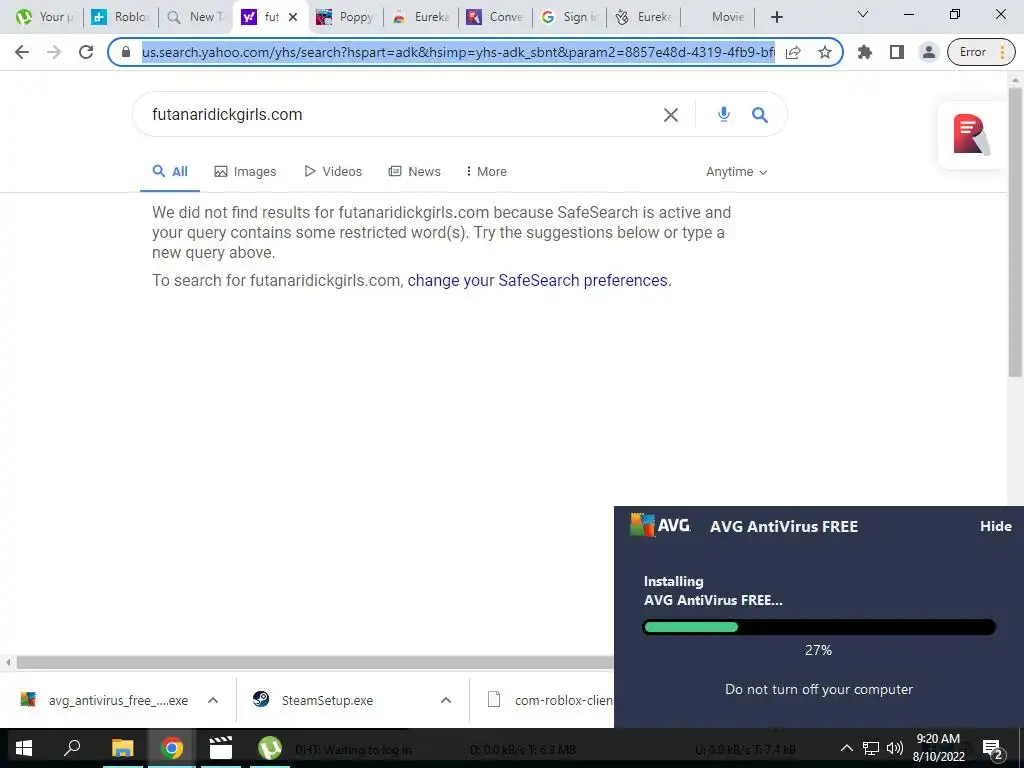1024x768 pixels.
Task: Open the Chrome profile avatar
Action: tap(928, 52)
